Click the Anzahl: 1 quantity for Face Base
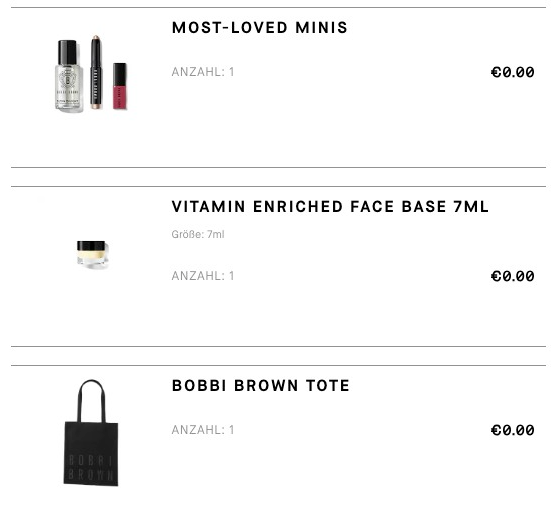551x516 pixels. pos(203,276)
